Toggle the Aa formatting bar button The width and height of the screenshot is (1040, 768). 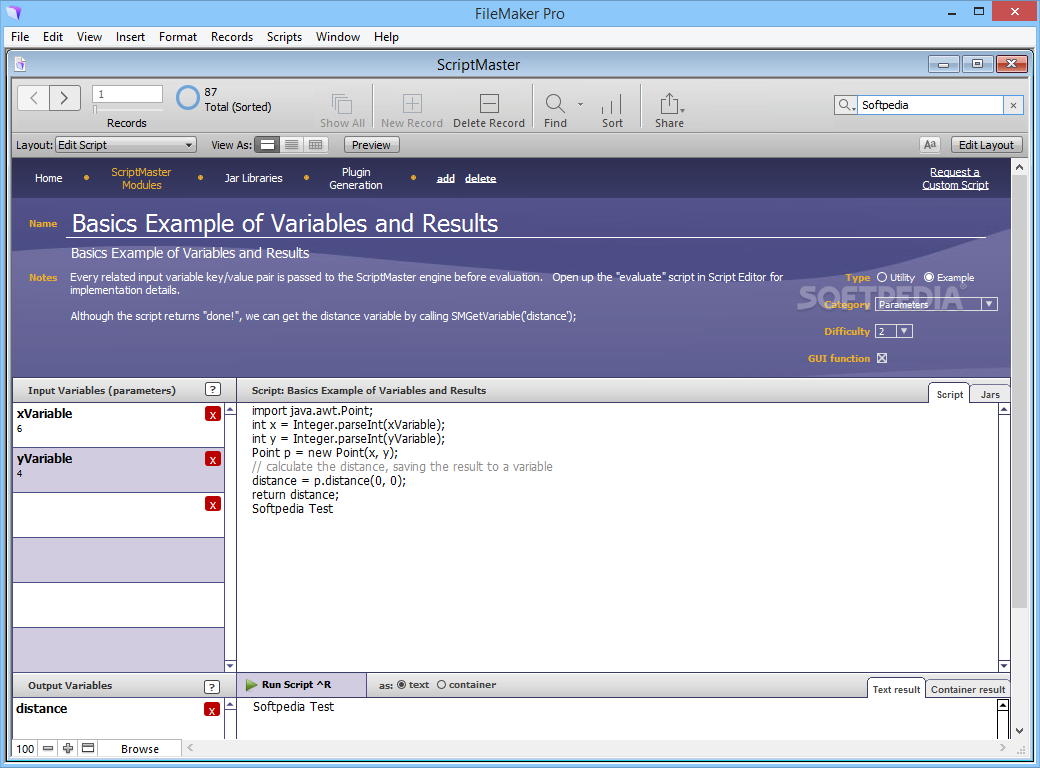(x=930, y=145)
